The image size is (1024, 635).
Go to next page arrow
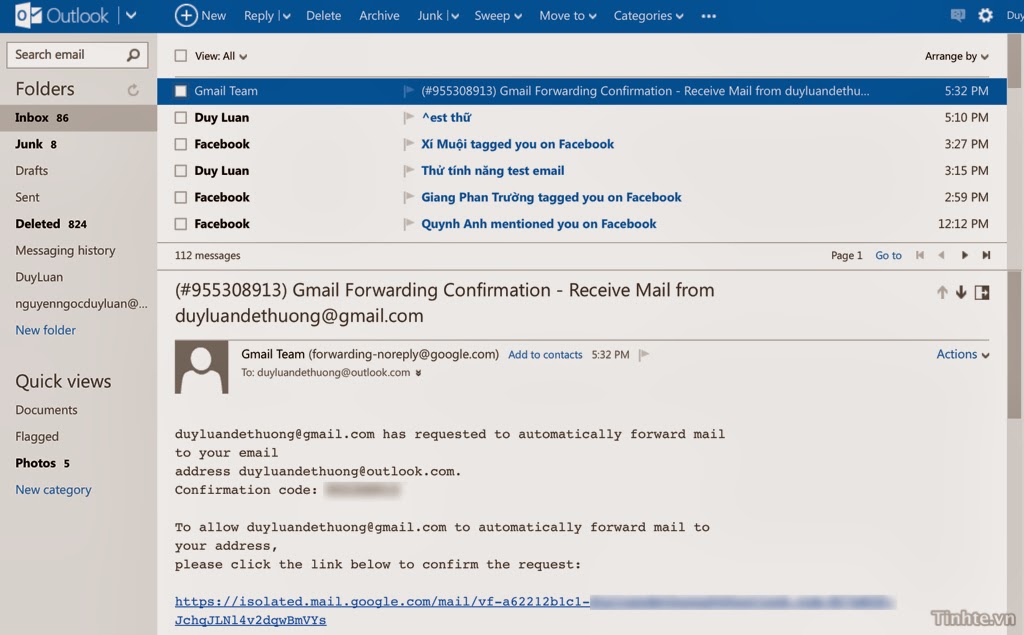965,255
